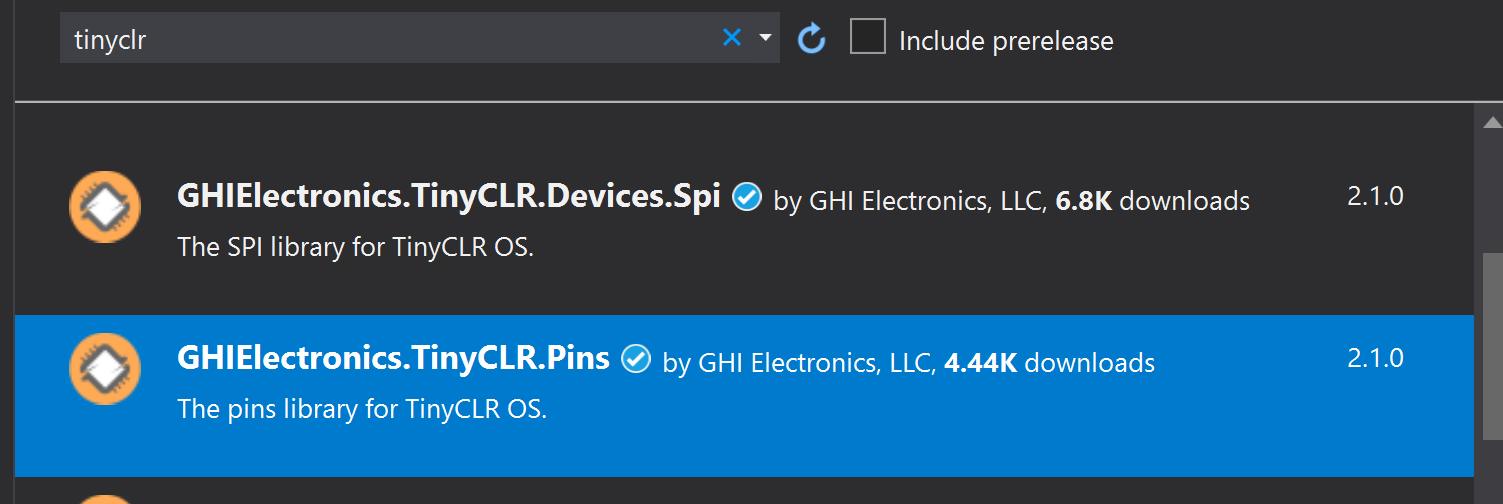
Task: Click "The pins library for TinyCLR OS" description
Action: 362,409
